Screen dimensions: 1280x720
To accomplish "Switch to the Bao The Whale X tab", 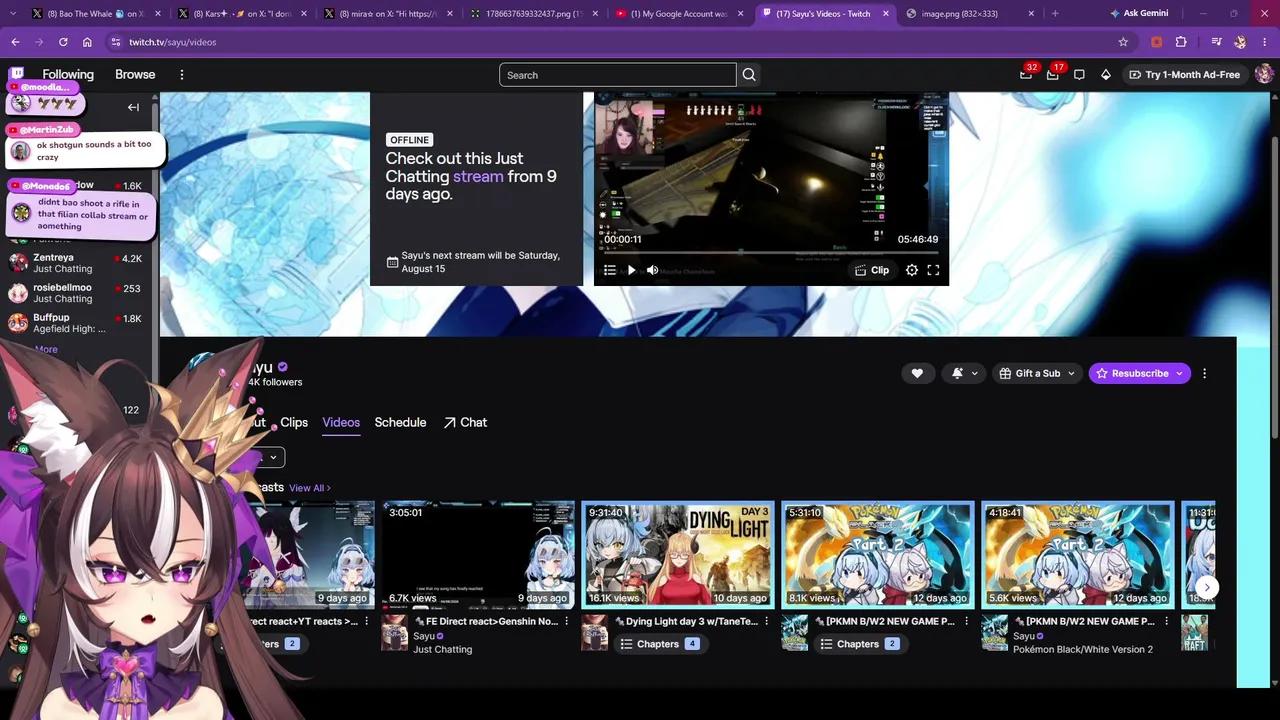I will click(95, 14).
